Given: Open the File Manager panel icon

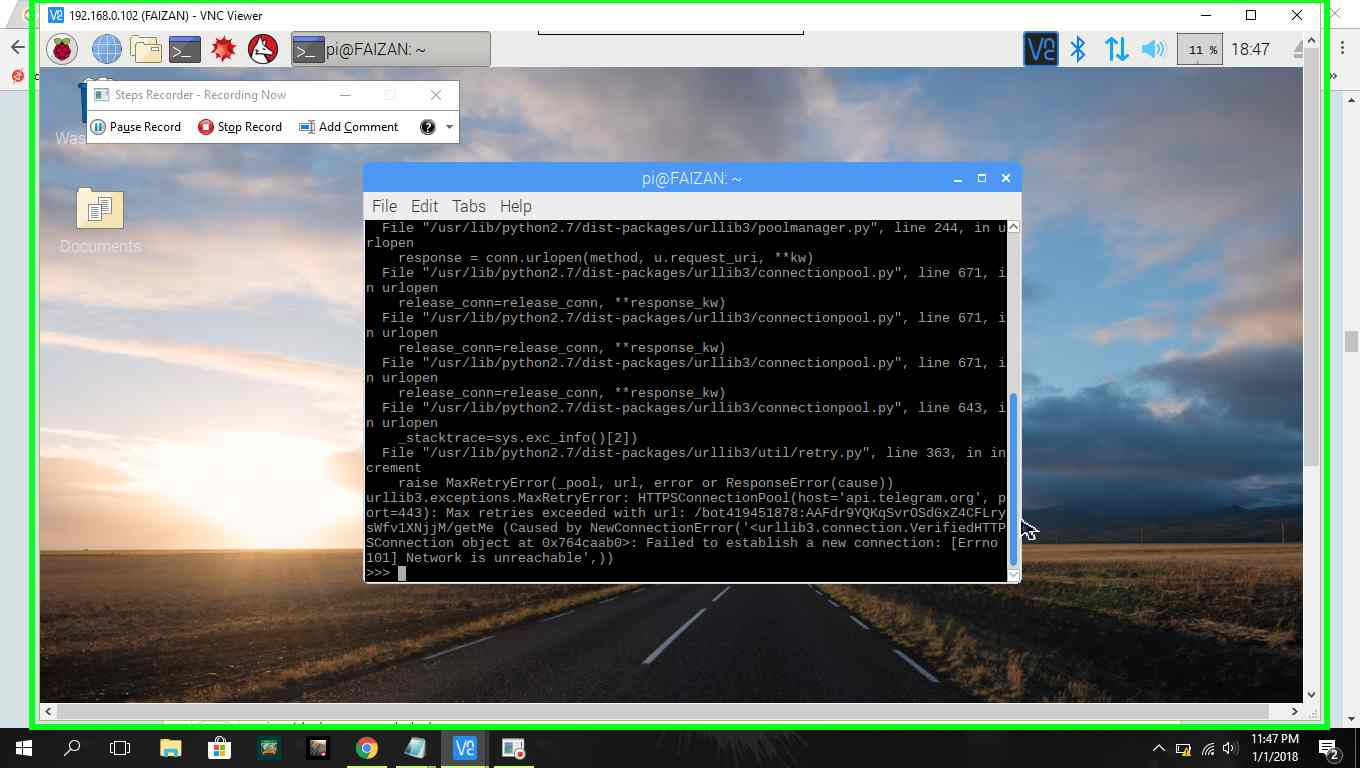Looking at the screenshot, I should 145,48.
